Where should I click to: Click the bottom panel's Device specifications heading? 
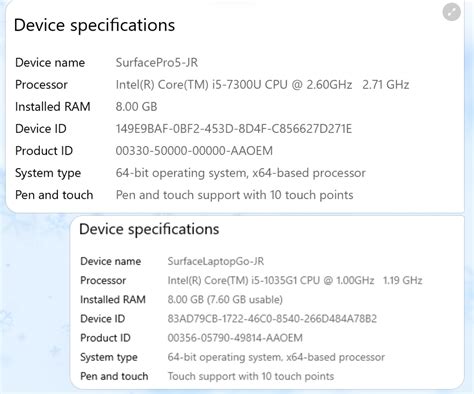pos(149,229)
